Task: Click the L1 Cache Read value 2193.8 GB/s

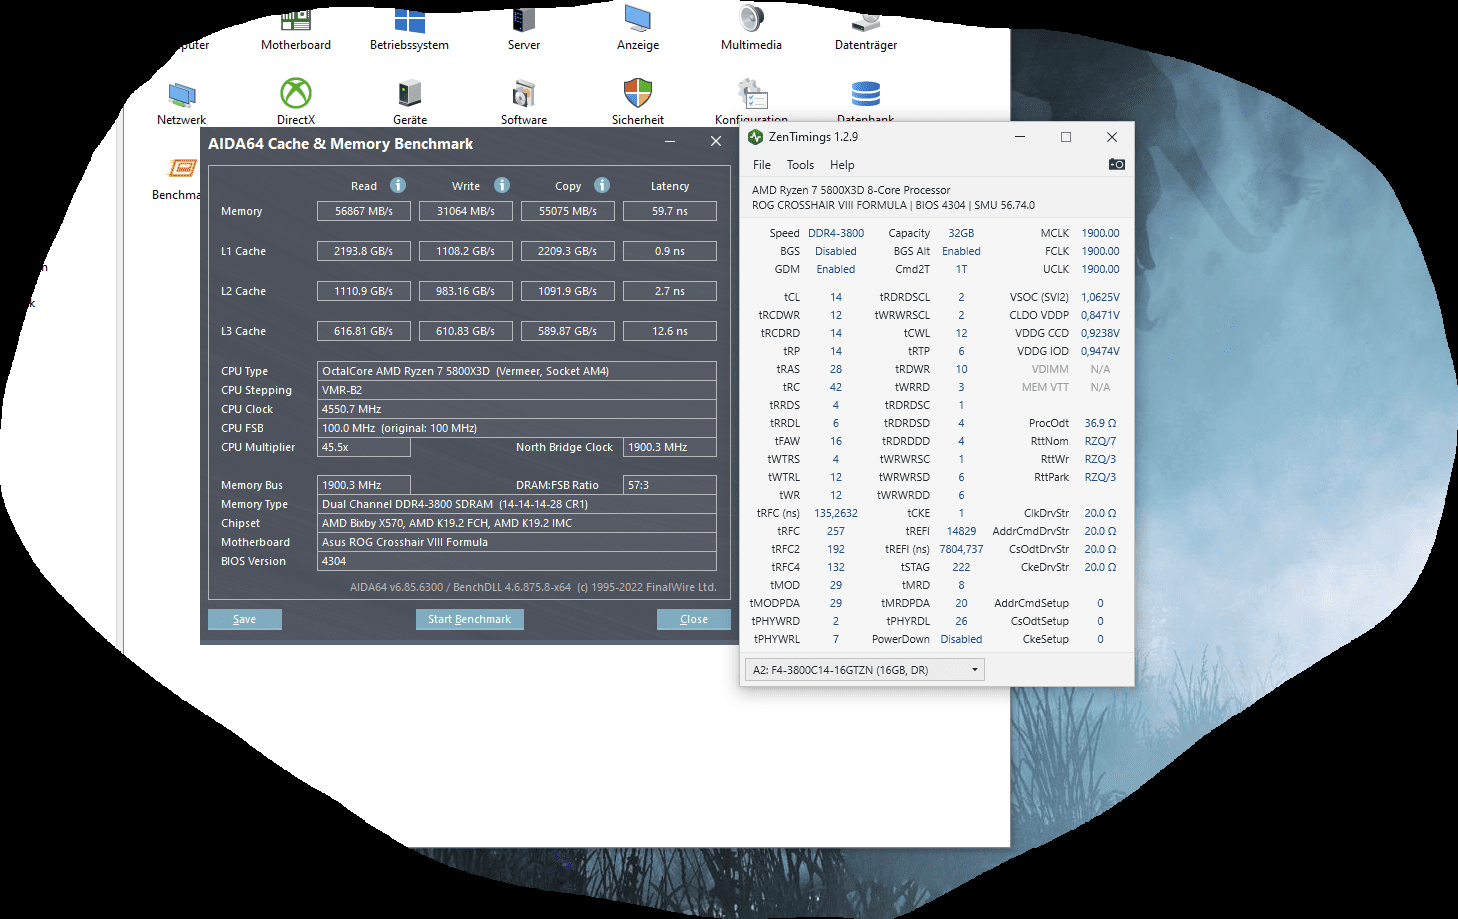Action: (364, 251)
